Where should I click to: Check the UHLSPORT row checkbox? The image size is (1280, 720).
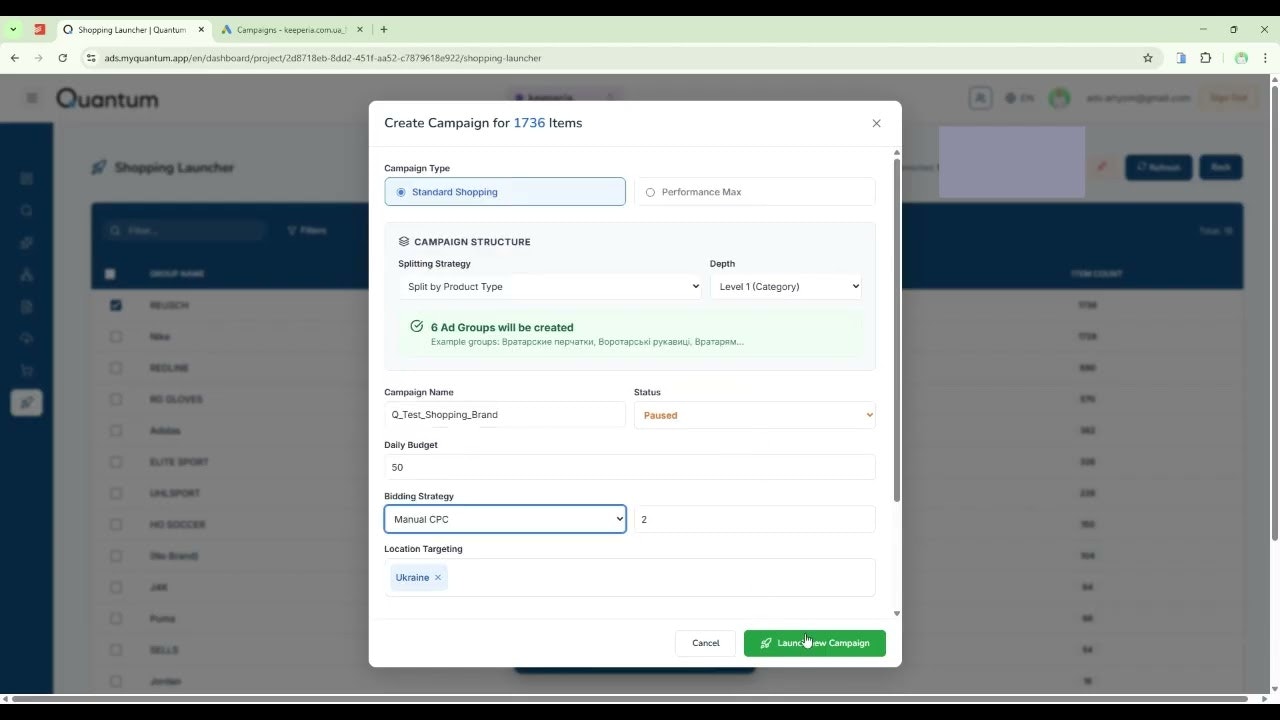[x=116, y=493]
